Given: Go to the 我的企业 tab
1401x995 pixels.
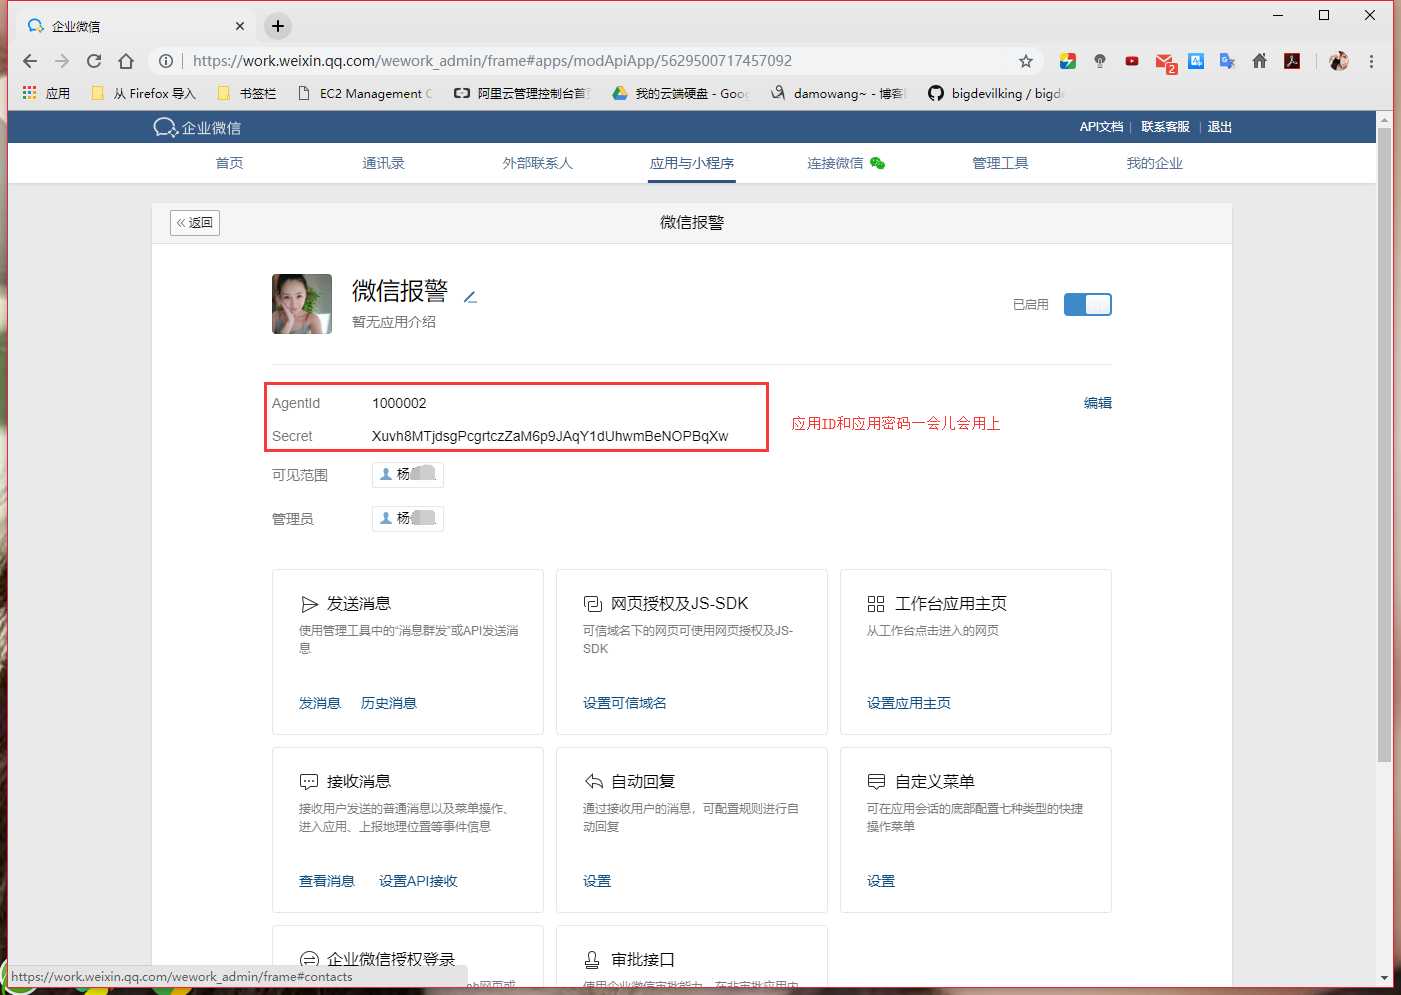Looking at the screenshot, I should [1154, 163].
